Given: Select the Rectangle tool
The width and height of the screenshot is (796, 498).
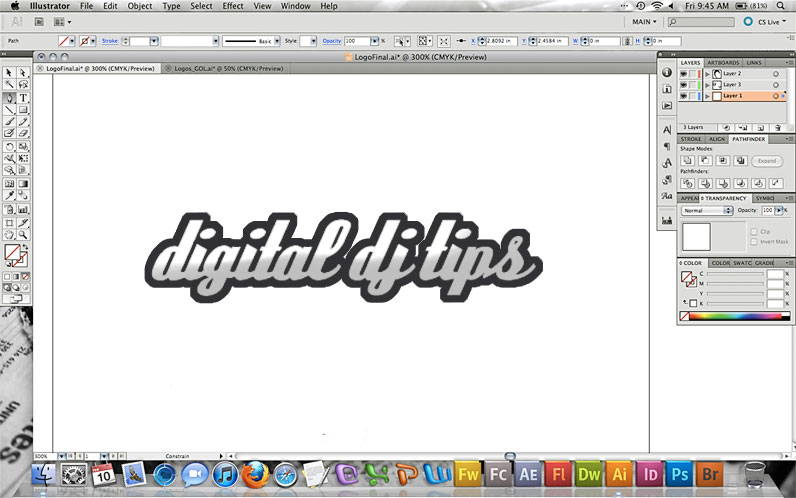Looking at the screenshot, I should (x=23, y=110).
